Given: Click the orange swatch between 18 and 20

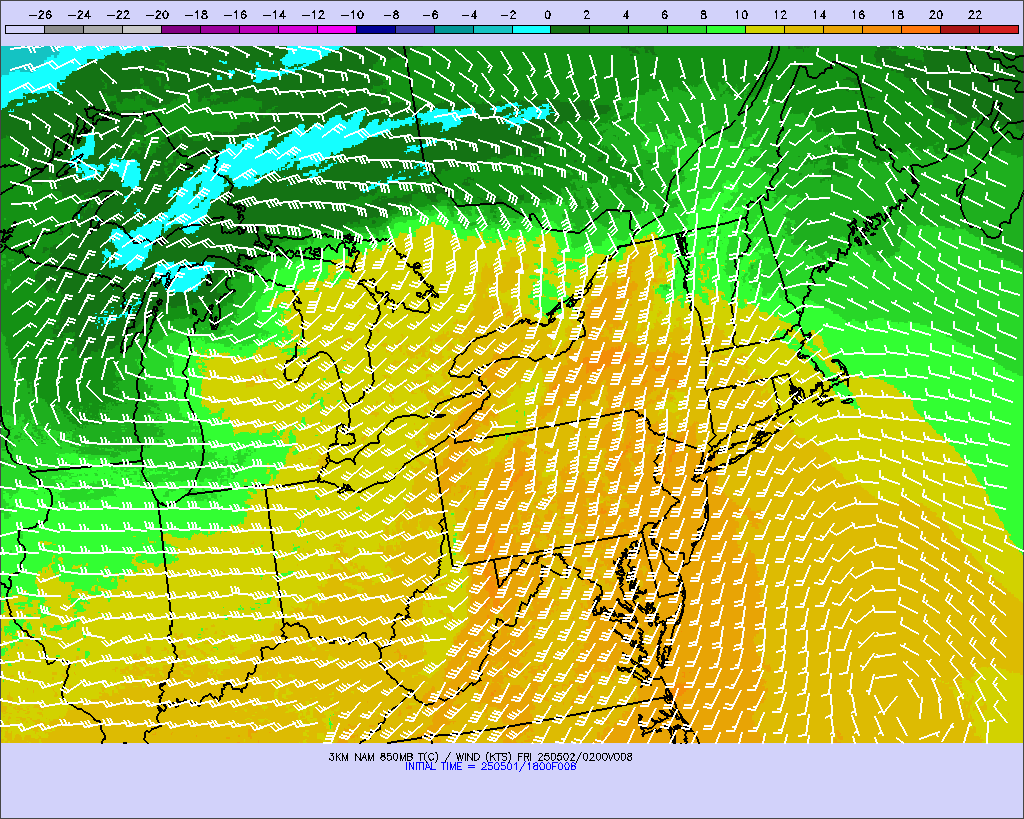Looking at the screenshot, I should coord(921,29).
